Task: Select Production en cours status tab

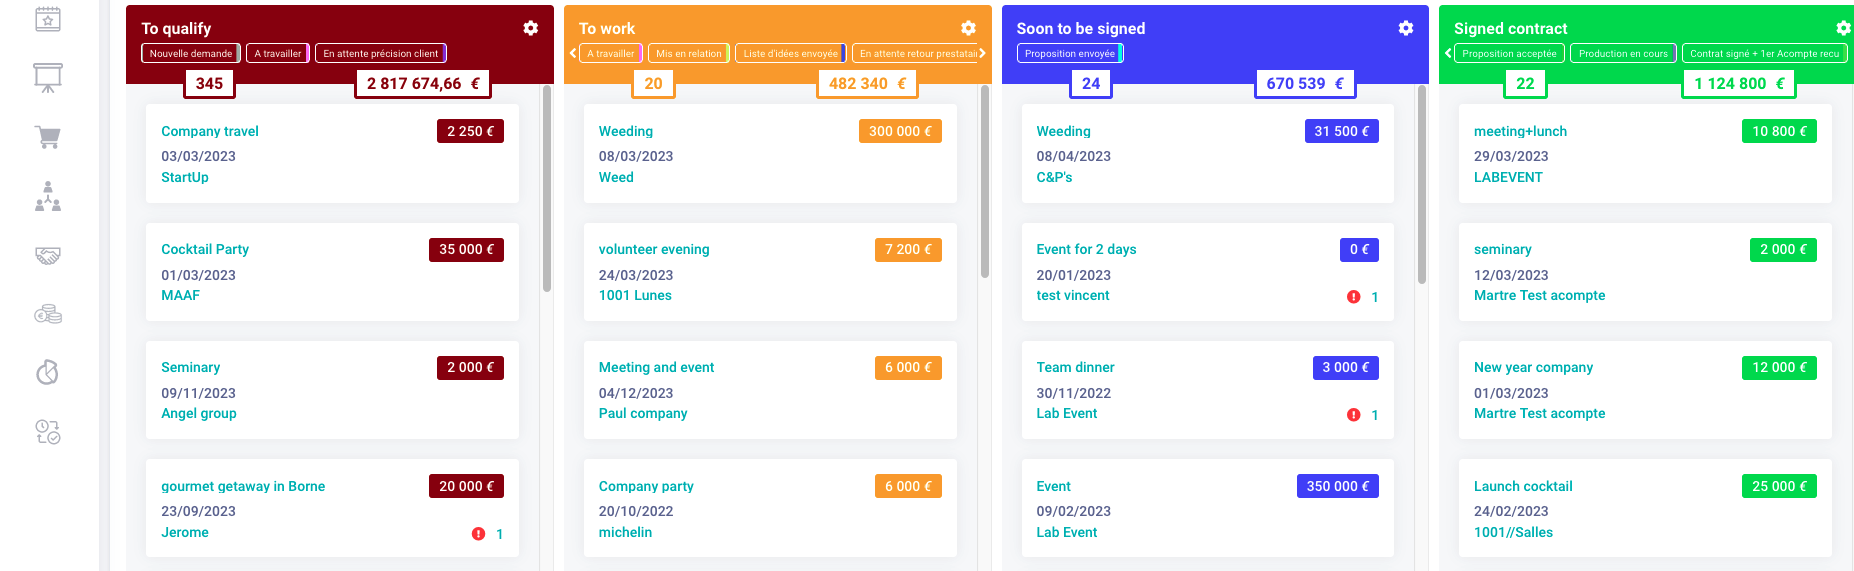Action: pos(1623,54)
